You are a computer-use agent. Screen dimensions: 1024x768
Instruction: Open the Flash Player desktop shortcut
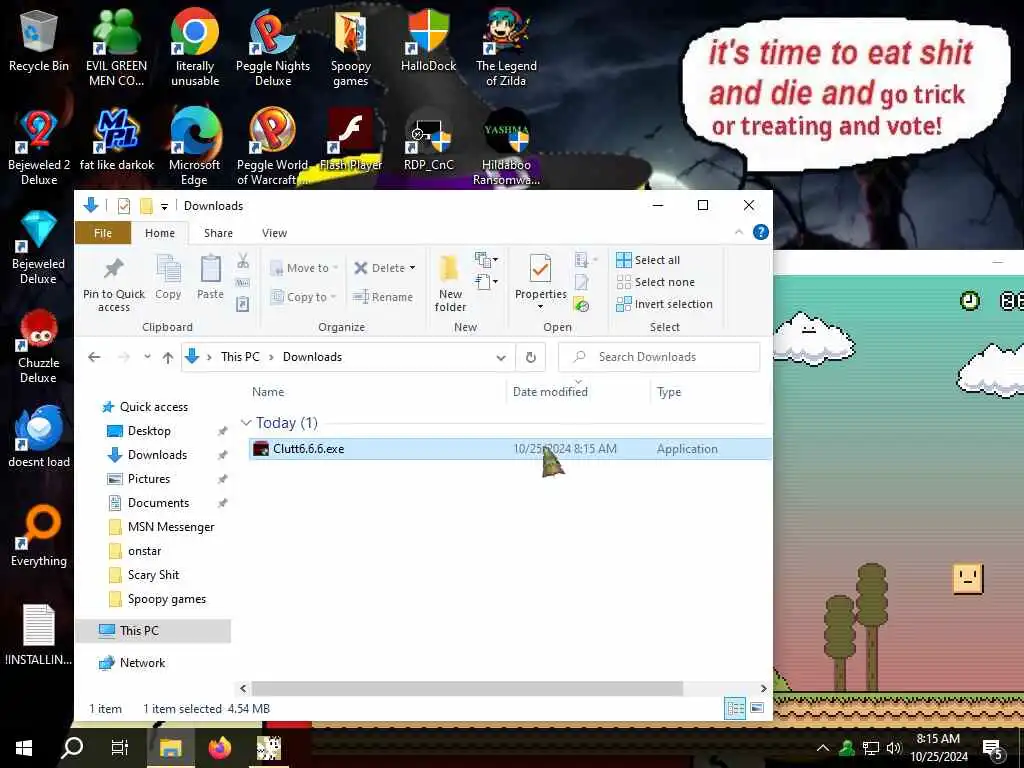pos(351,140)
